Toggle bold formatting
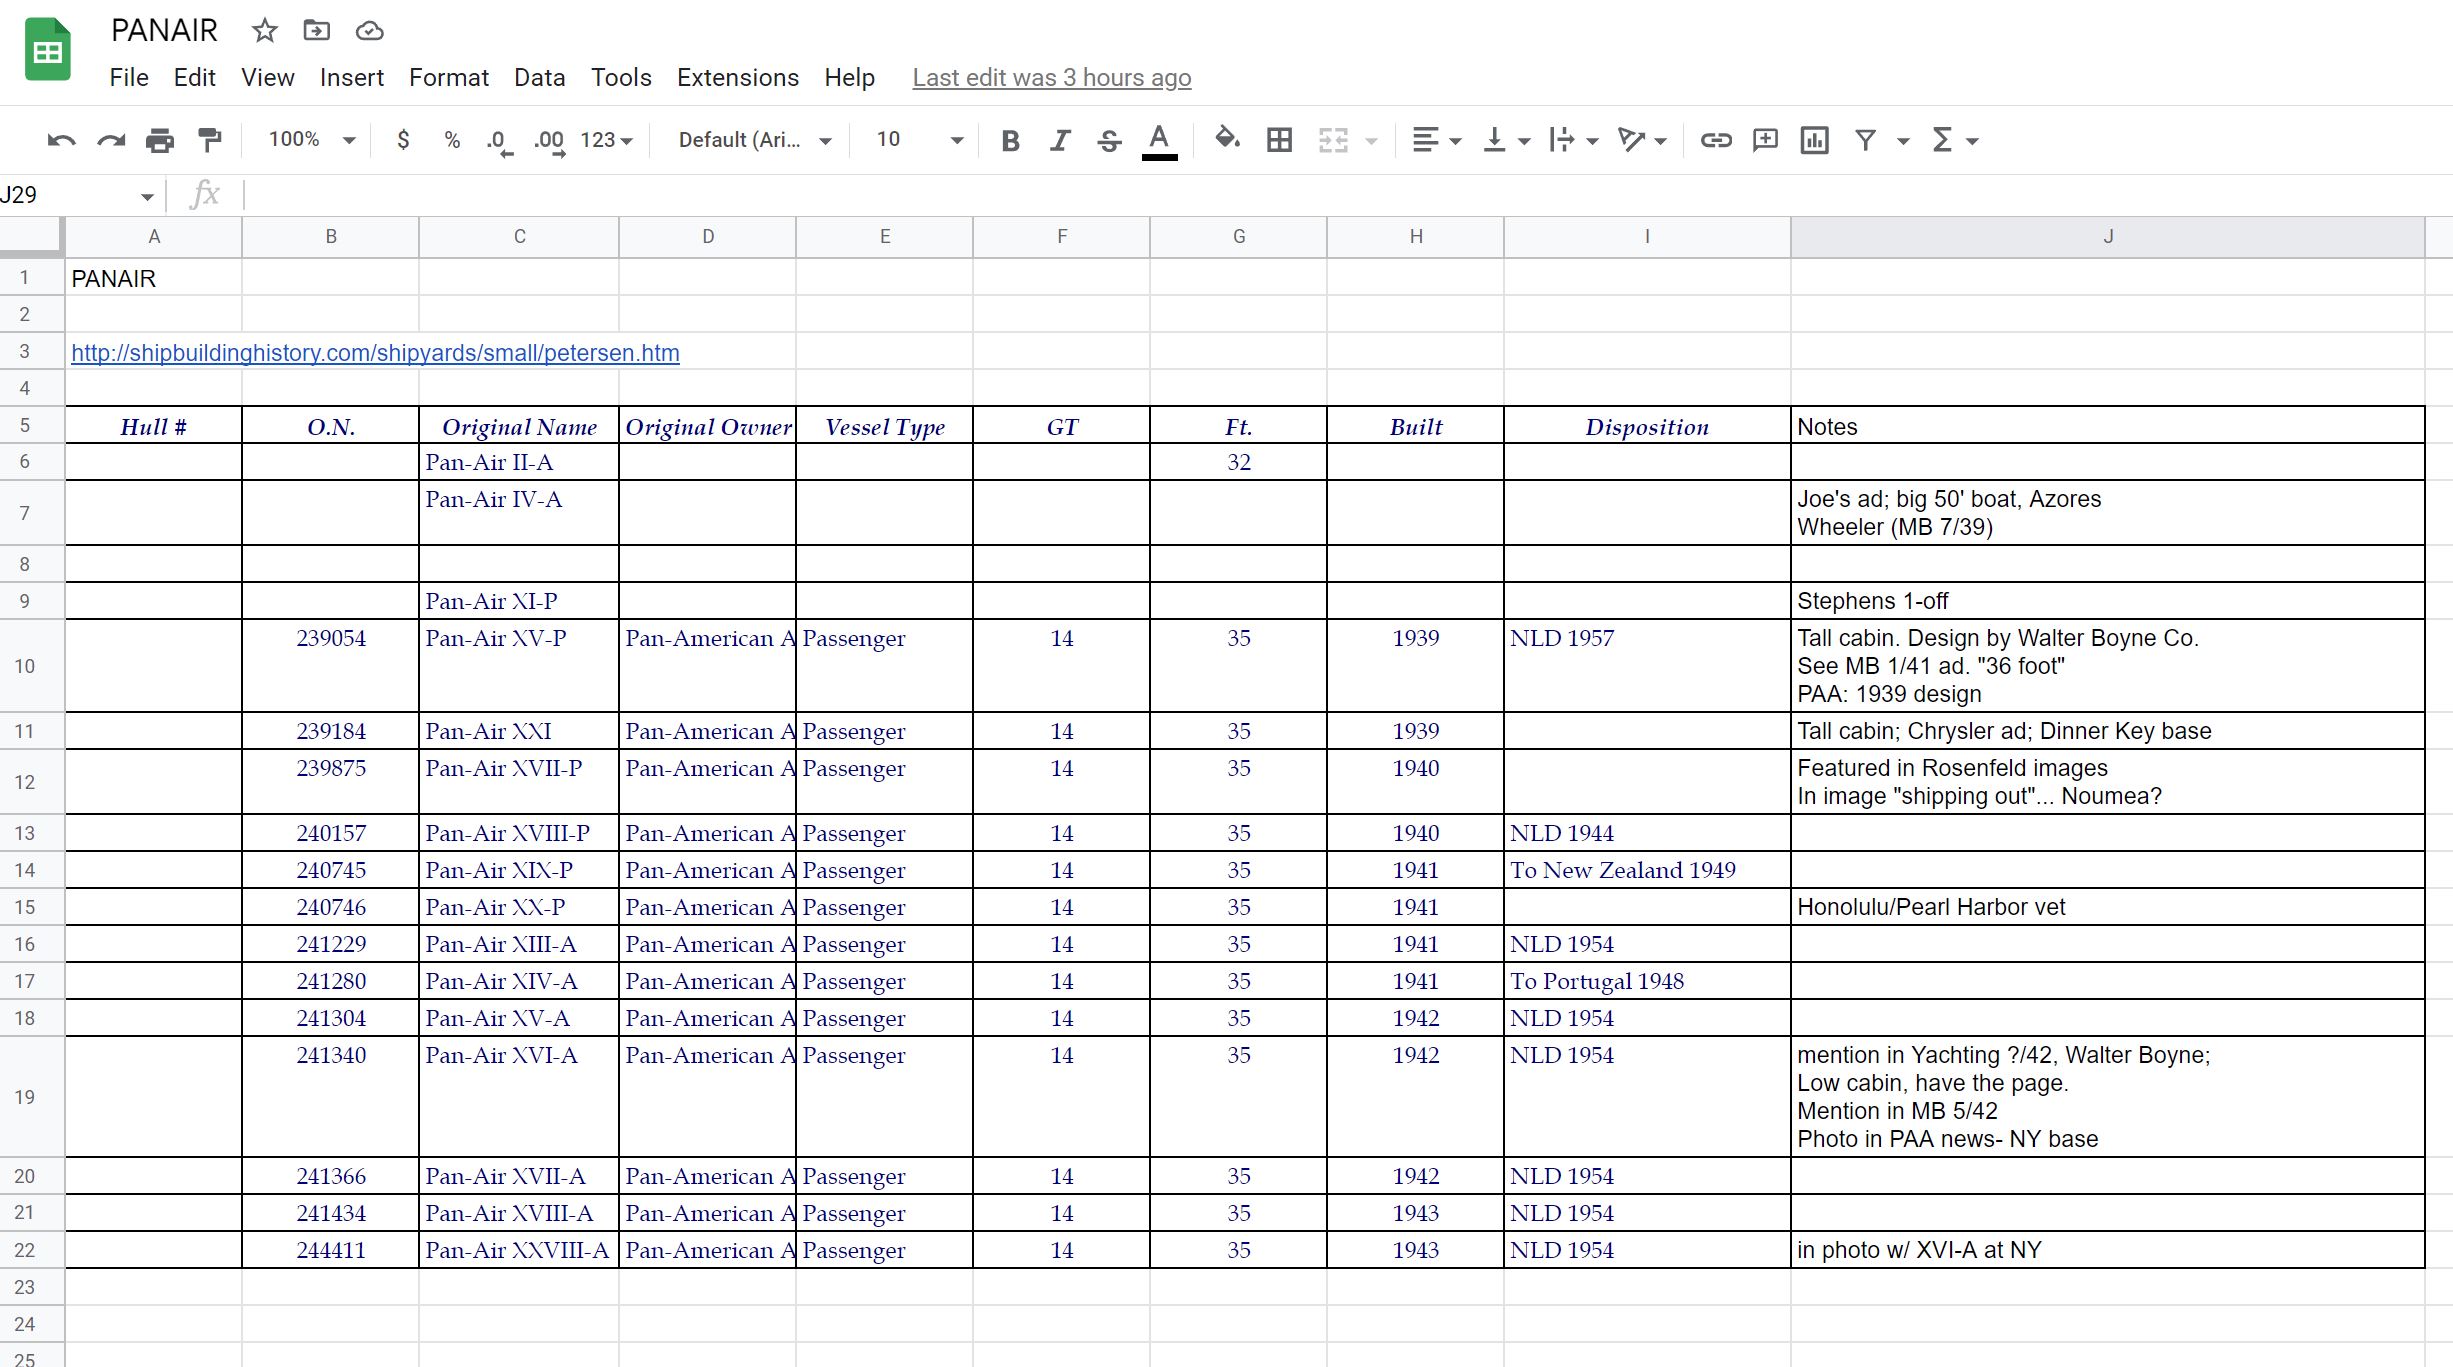 click(x=1010, y=140)
